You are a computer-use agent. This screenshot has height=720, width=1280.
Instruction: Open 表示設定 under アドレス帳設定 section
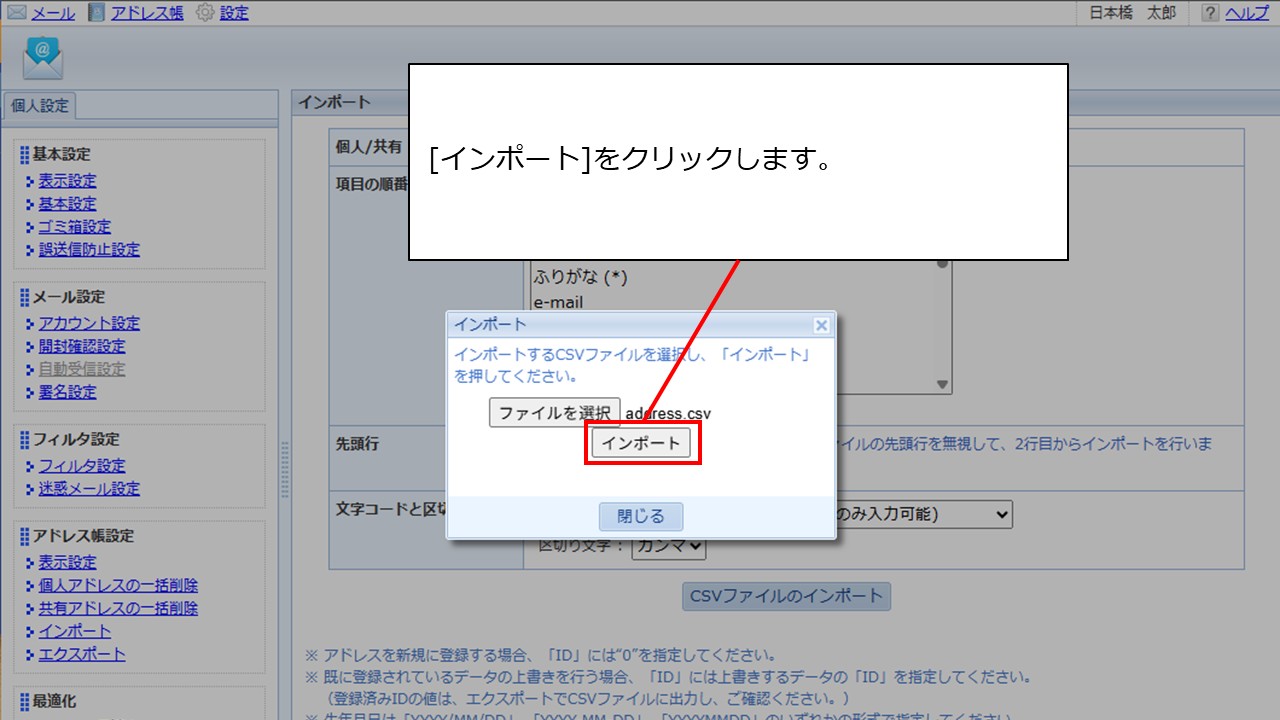[67, 562]
